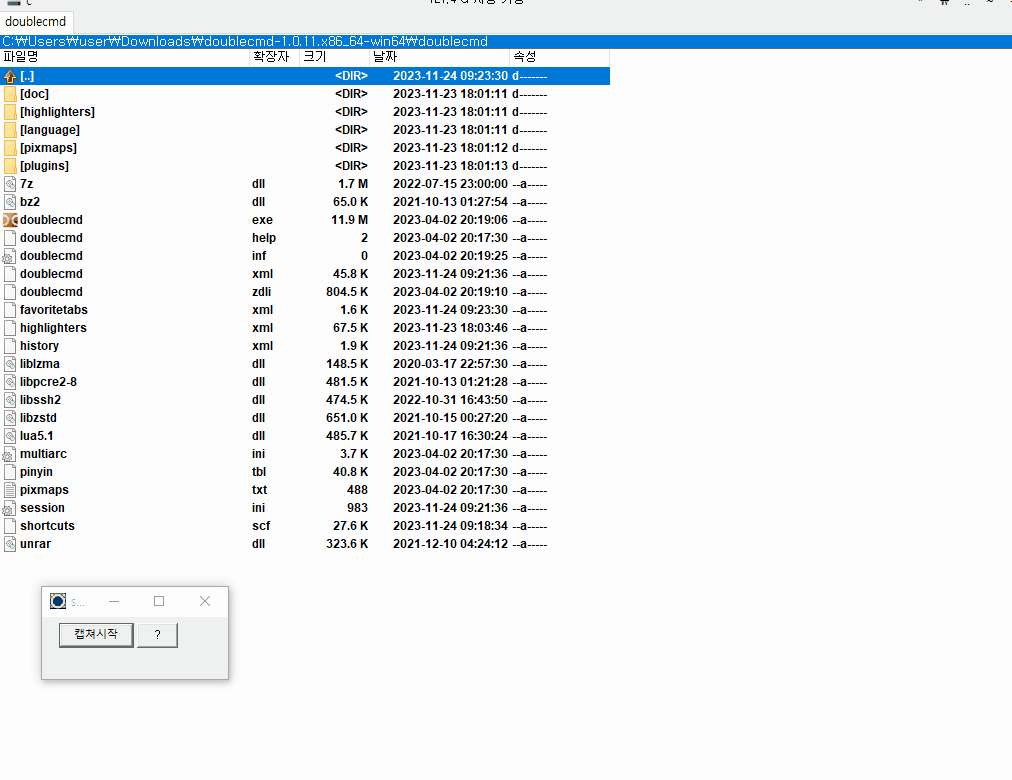Click the multiarc ini gear icon
This screenshot has width=1012, height=780.
click(x=9, y=455)
